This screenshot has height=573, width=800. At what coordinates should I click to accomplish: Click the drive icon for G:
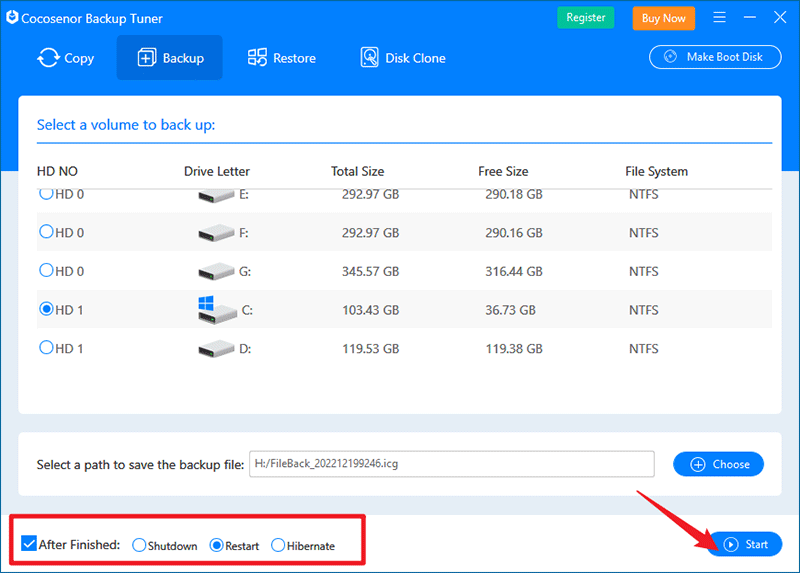[216, 271]
